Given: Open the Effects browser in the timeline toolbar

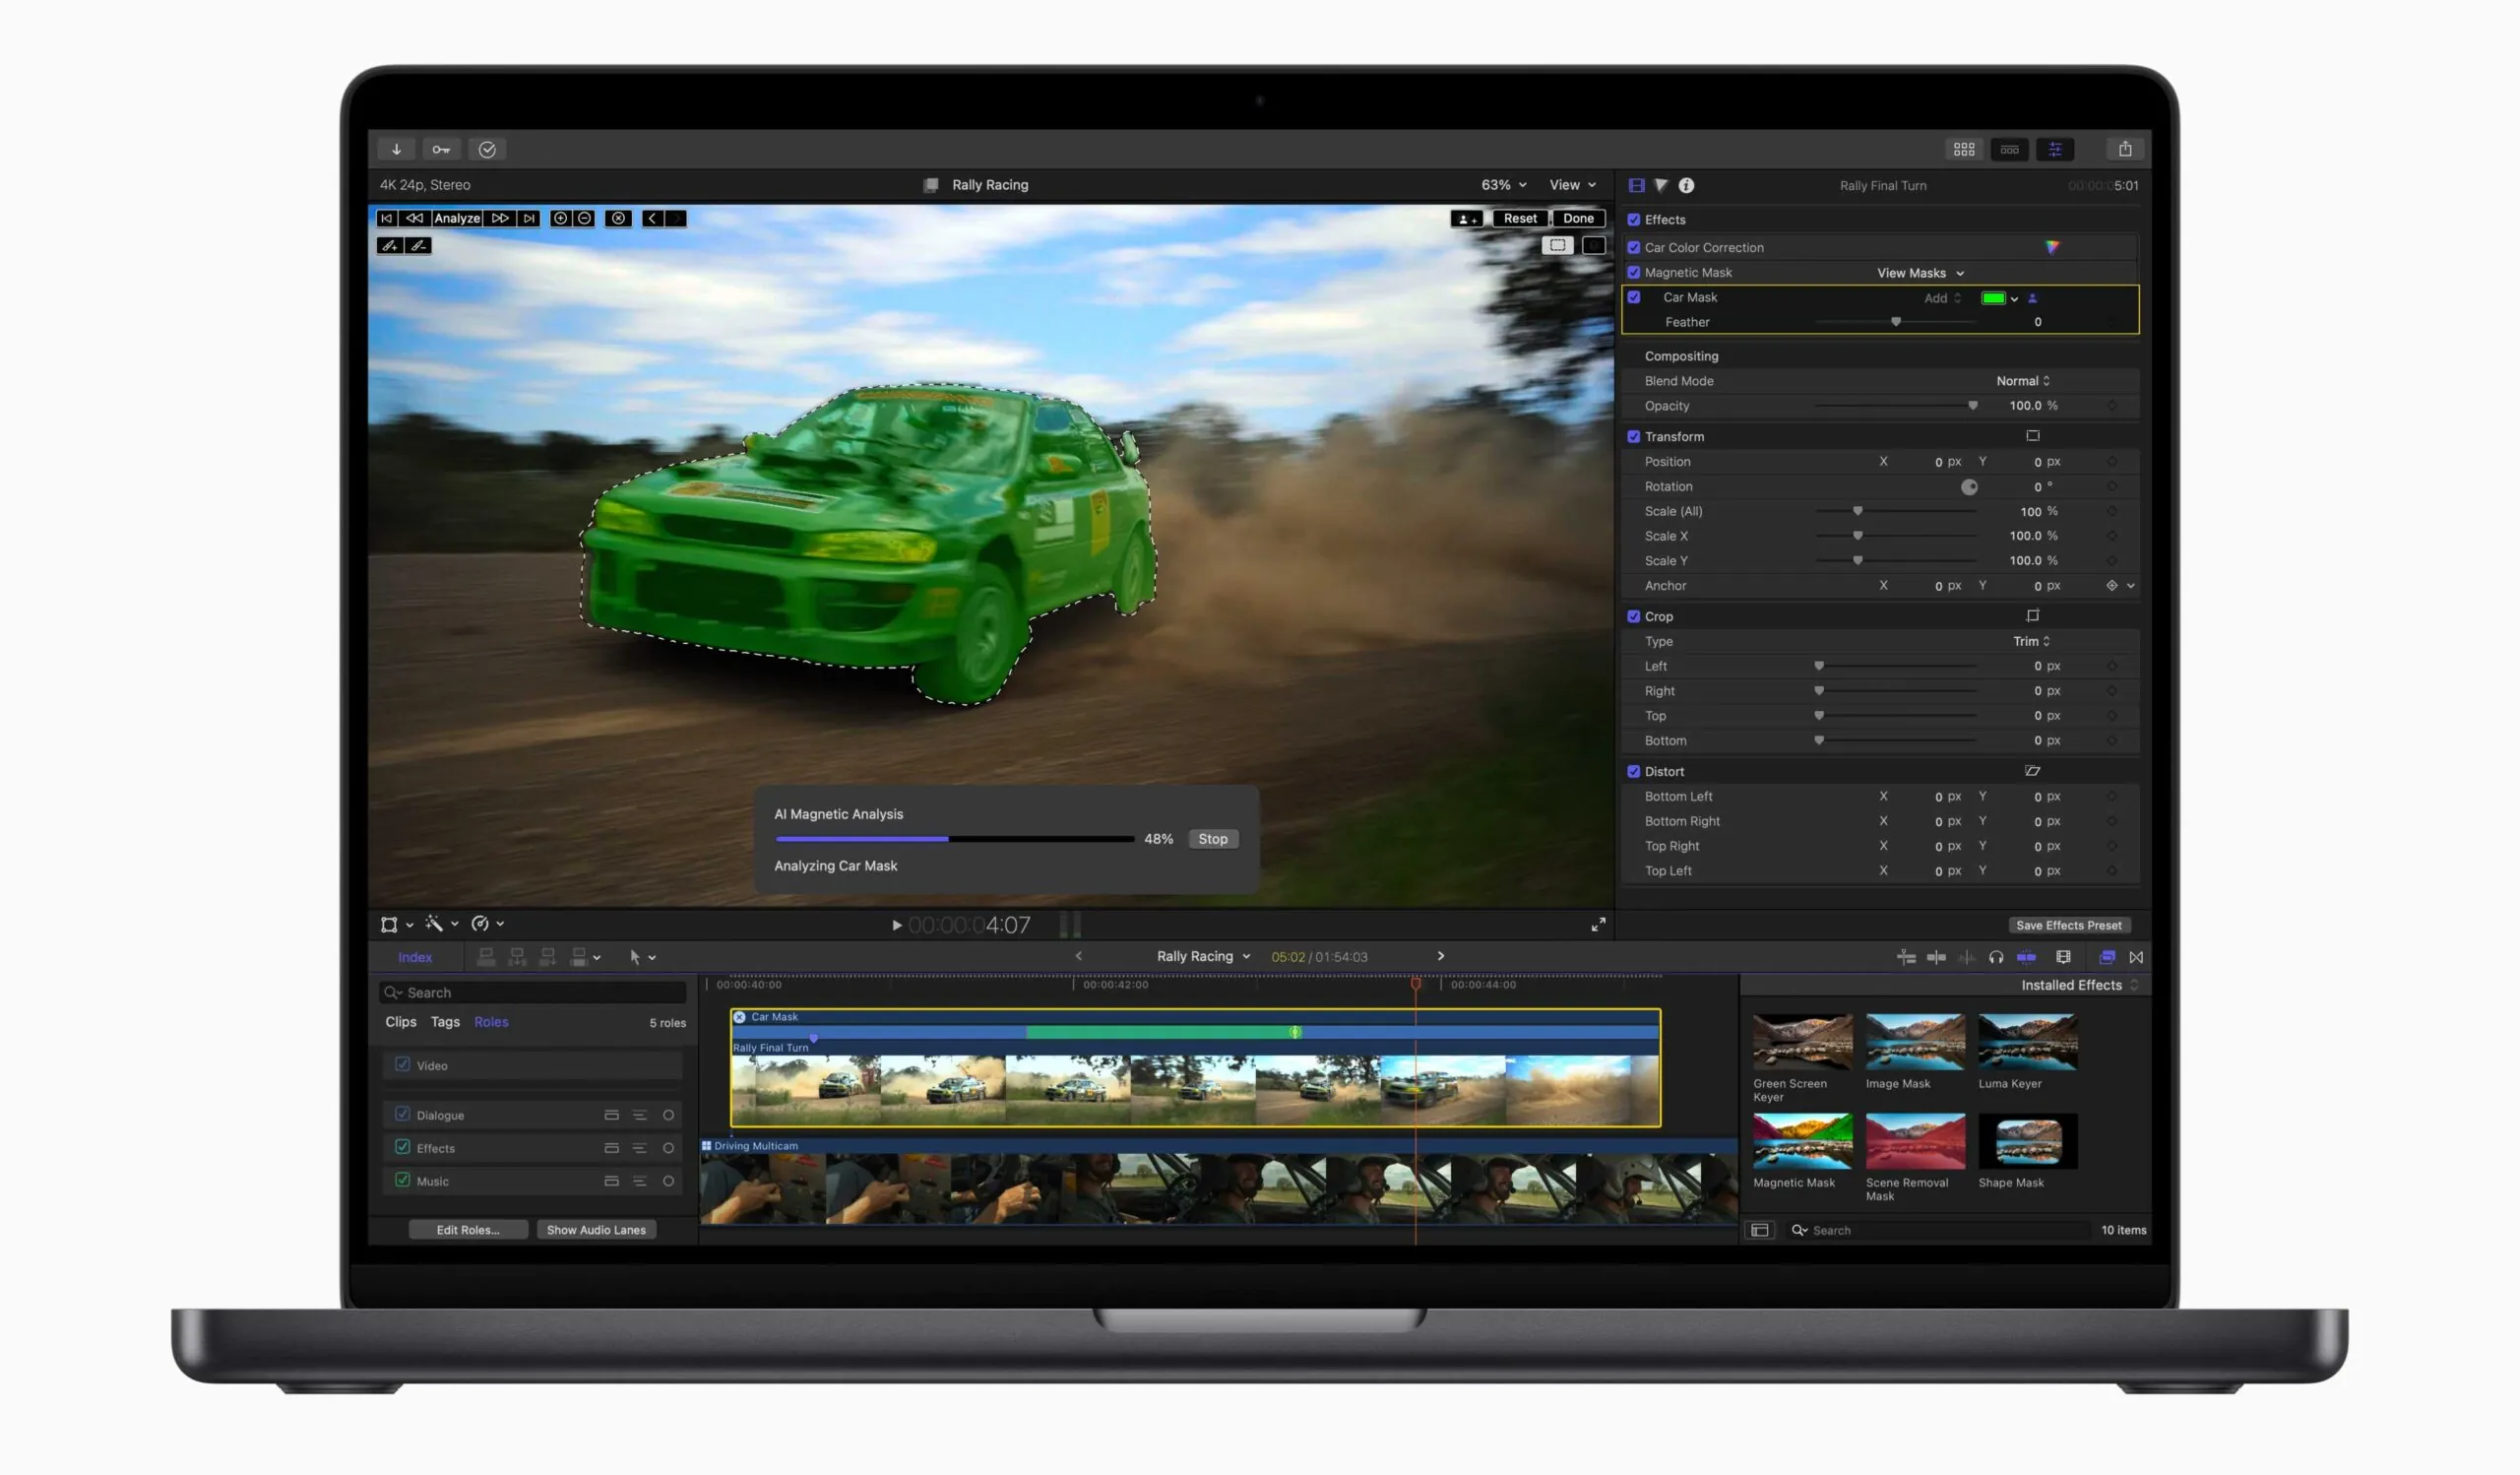Looking at the screenshot, I should click(2107, 957).
